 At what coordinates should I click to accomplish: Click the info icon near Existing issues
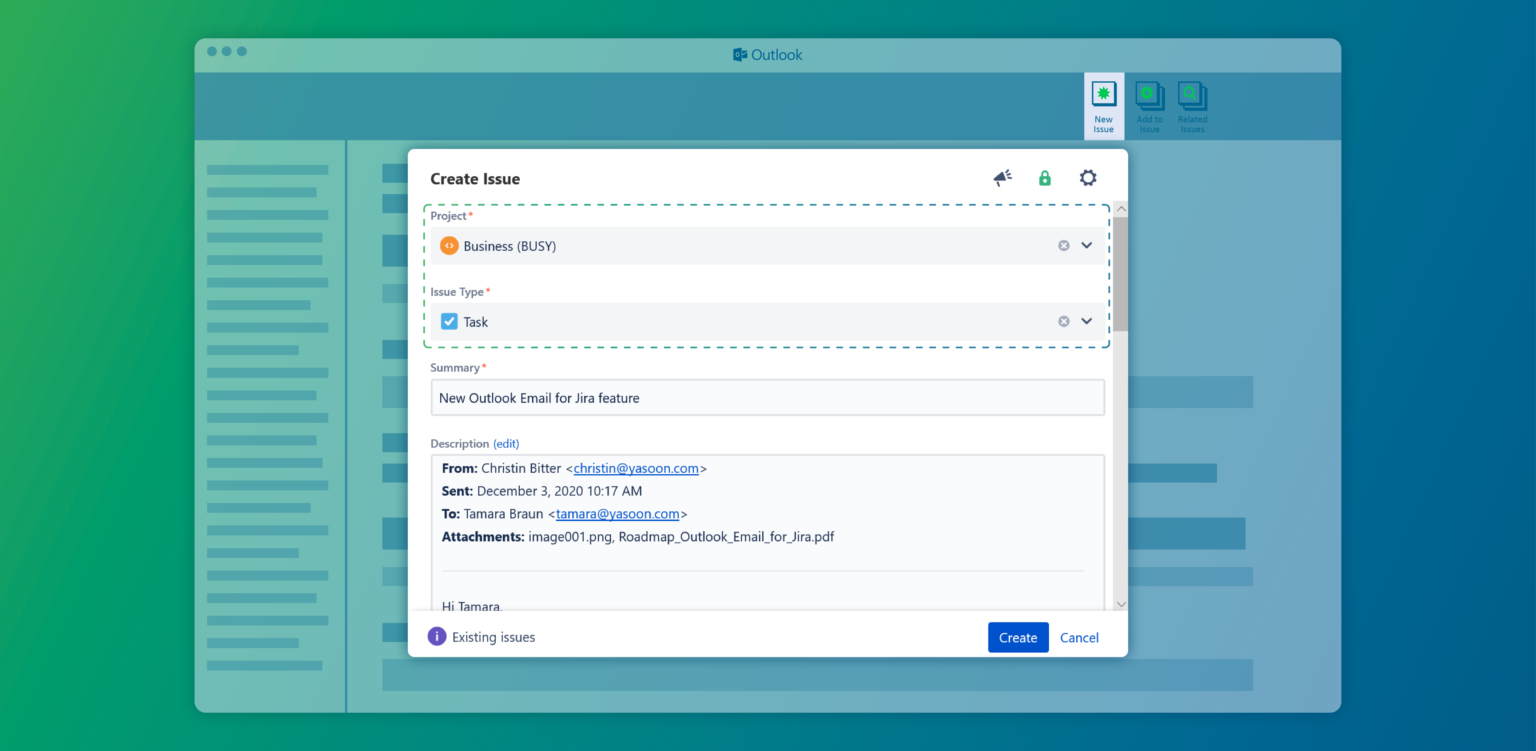436,636
